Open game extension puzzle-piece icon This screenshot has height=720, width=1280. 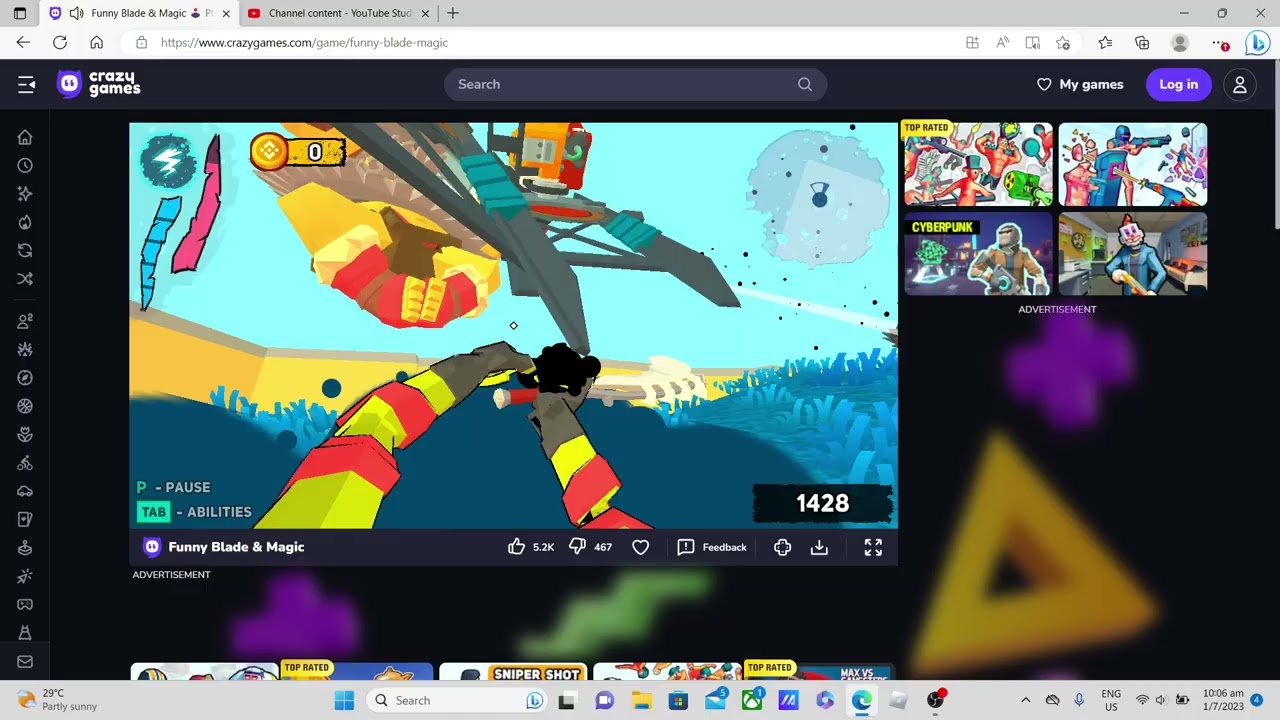click(x=782, y=547)
